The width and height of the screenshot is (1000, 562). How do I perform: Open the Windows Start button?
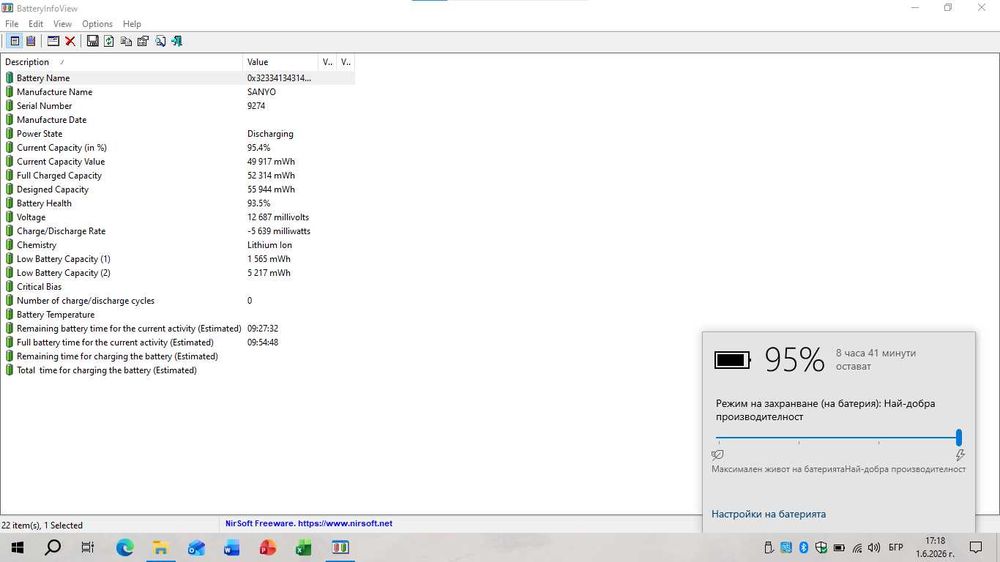[17, 547]
